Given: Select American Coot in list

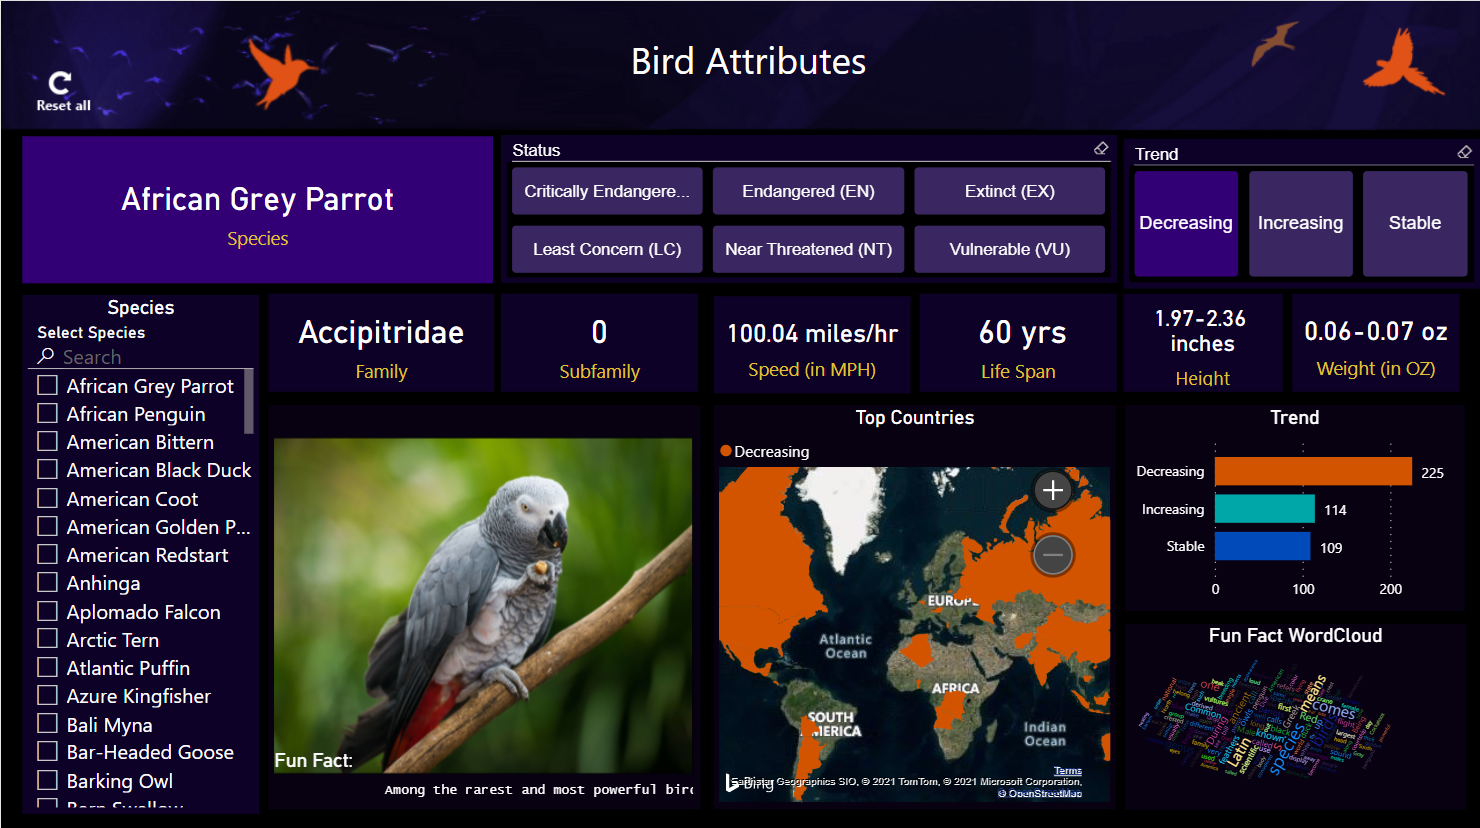Looking at the screenshot, I should click(x=132, y=498).
